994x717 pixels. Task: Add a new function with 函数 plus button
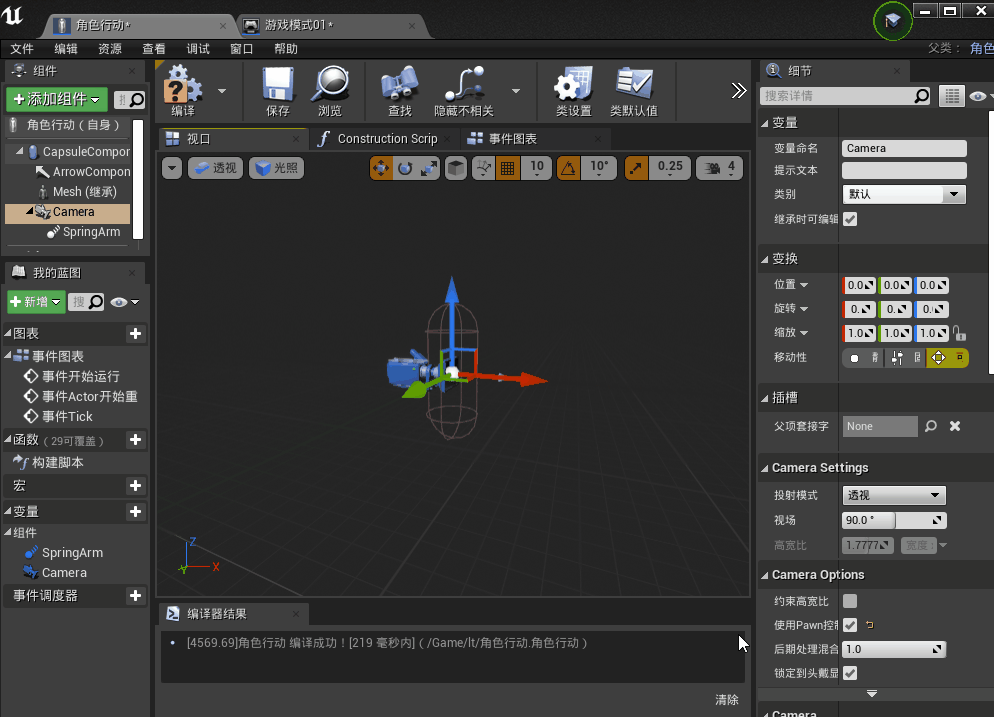(135, 440)
